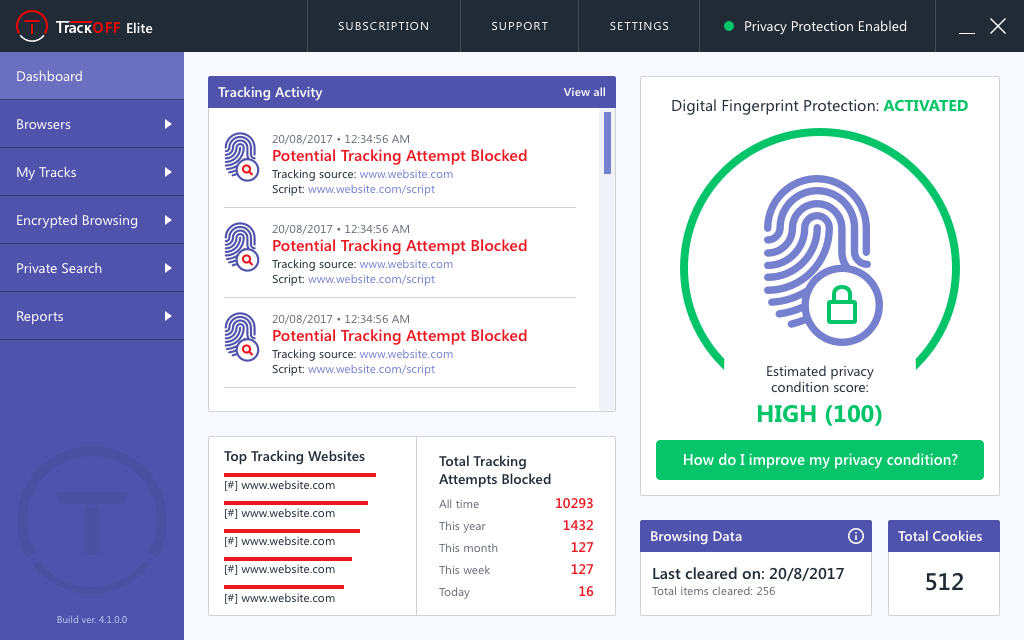Click the first tracking attempt fingerprint icon

(x=241, y=156)
